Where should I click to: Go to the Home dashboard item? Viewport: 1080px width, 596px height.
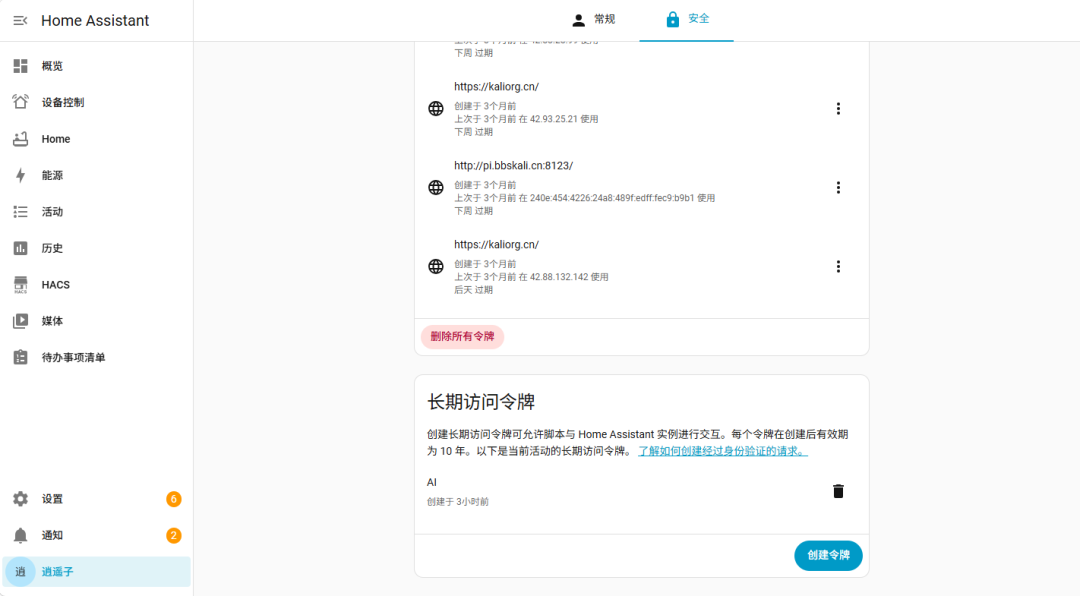pos(96,139)
